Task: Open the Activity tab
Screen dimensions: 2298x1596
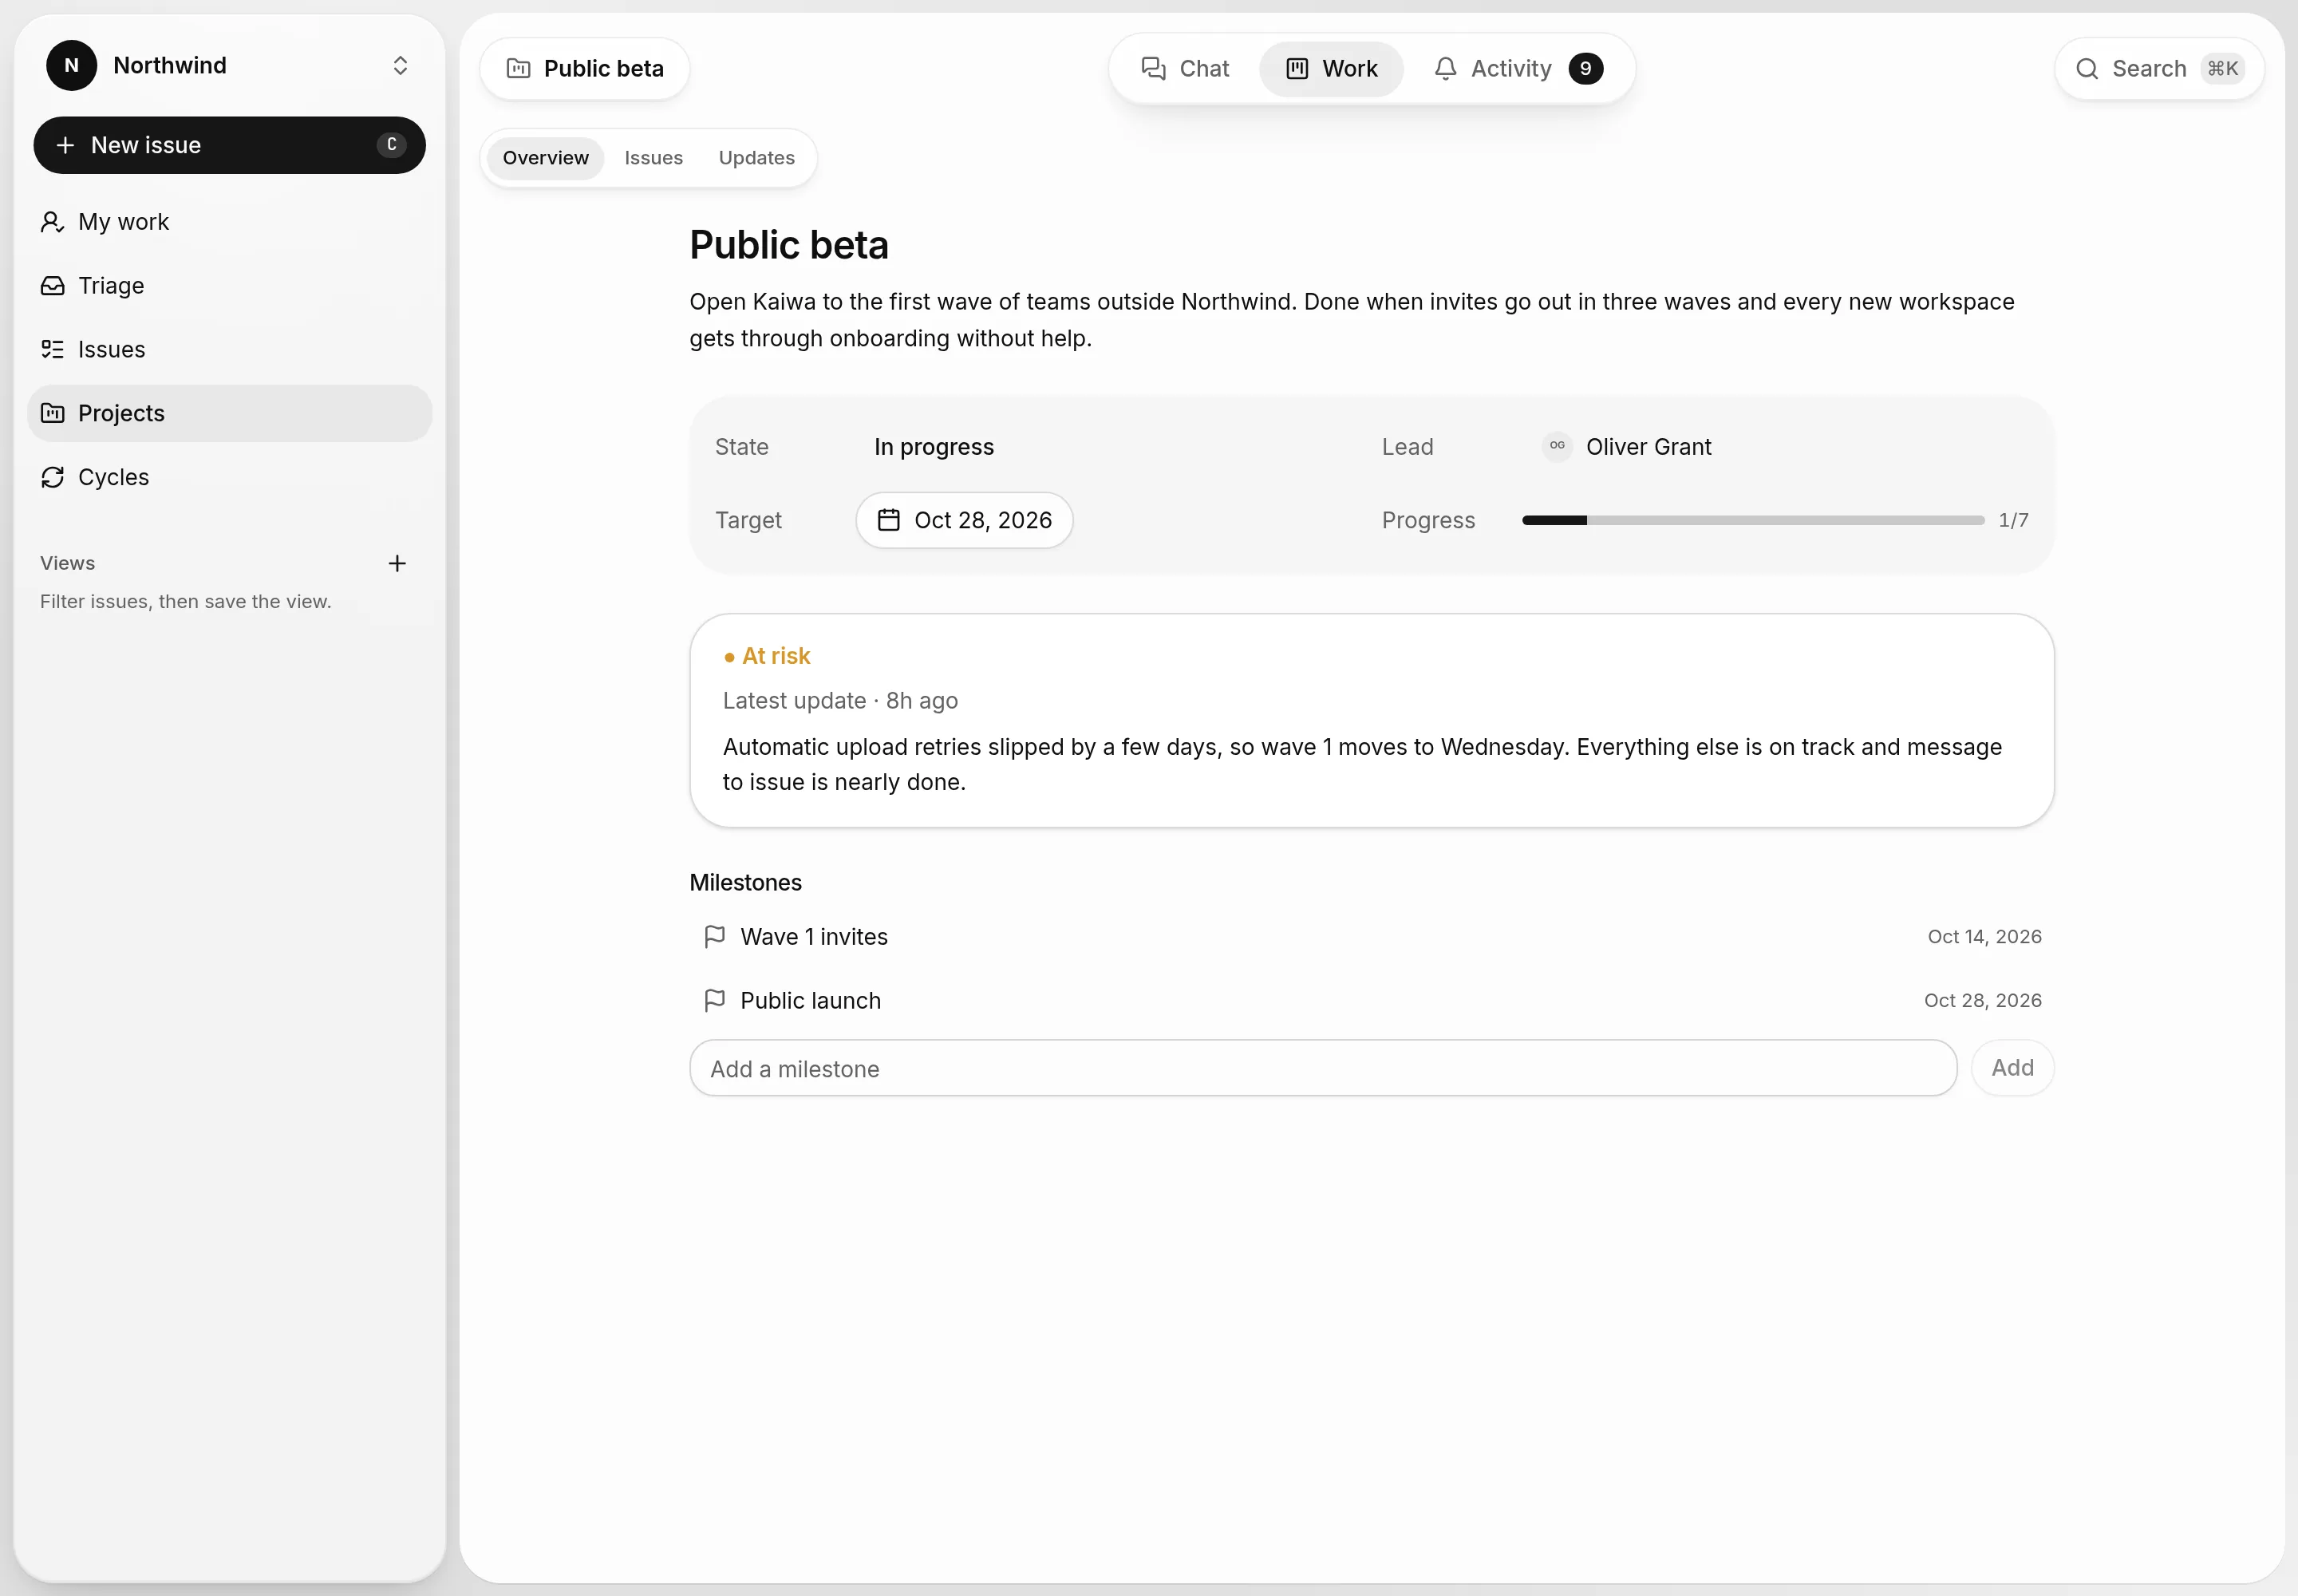Action: click(1518, 69)
